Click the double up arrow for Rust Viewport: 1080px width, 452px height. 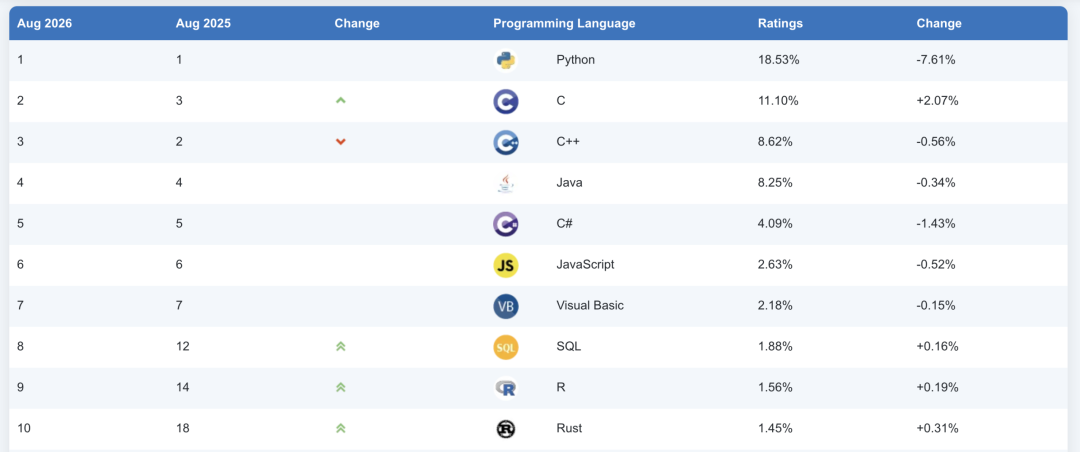tap(340, 429)
